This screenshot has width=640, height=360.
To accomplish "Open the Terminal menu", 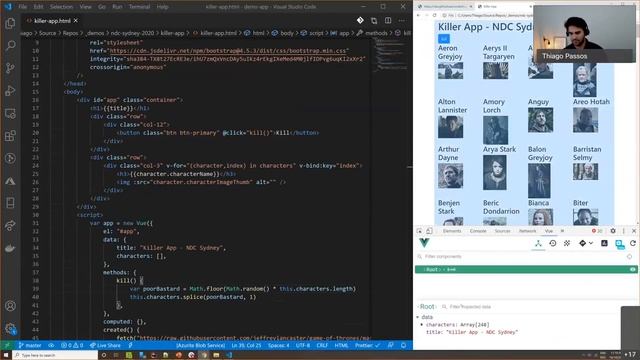I will point(139,7).
